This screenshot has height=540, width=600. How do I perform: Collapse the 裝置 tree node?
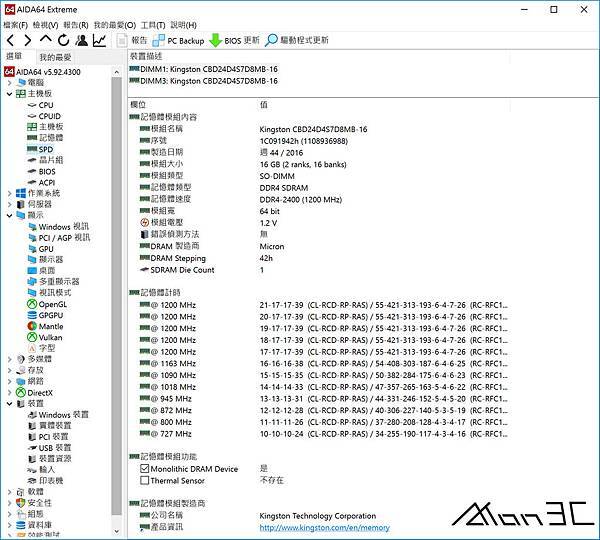(x=10, y=404)
